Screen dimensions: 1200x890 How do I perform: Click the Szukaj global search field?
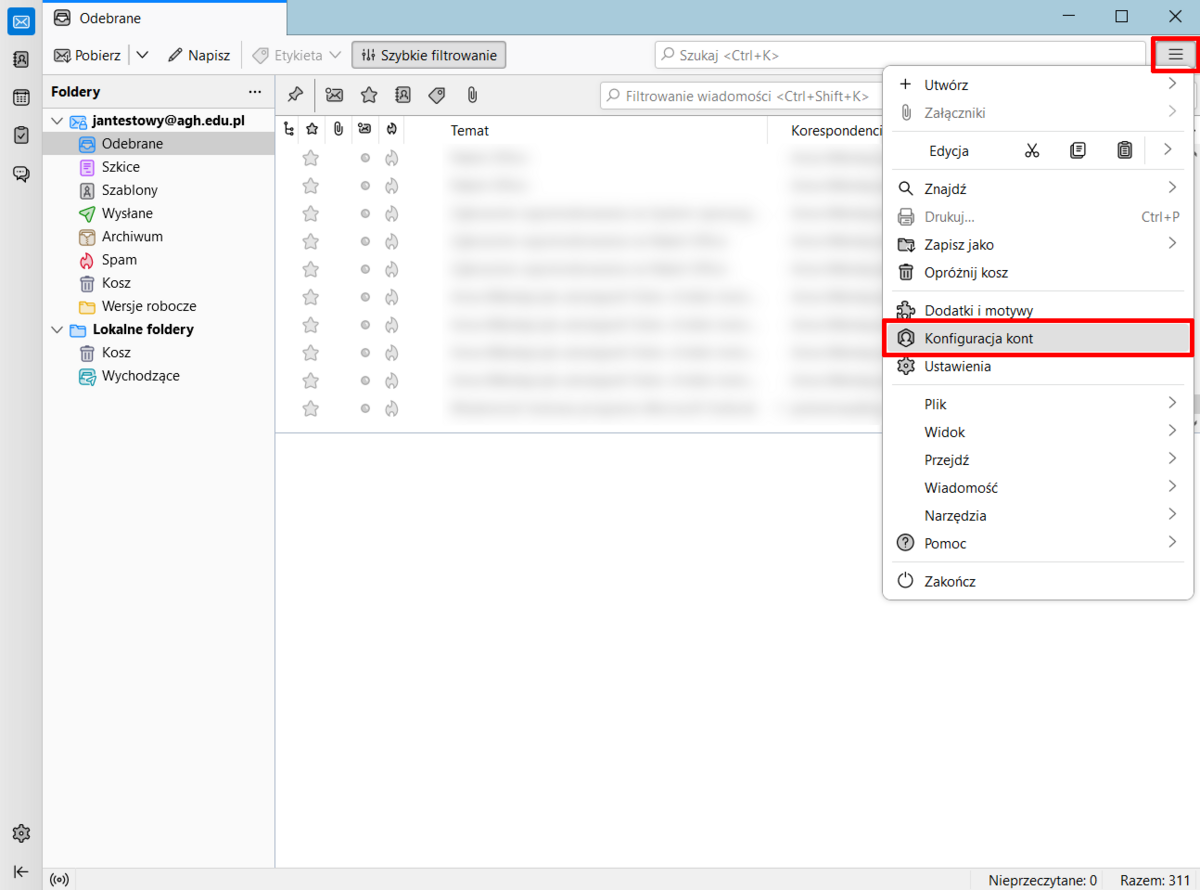pyautogui.click(x=900, y=55)
